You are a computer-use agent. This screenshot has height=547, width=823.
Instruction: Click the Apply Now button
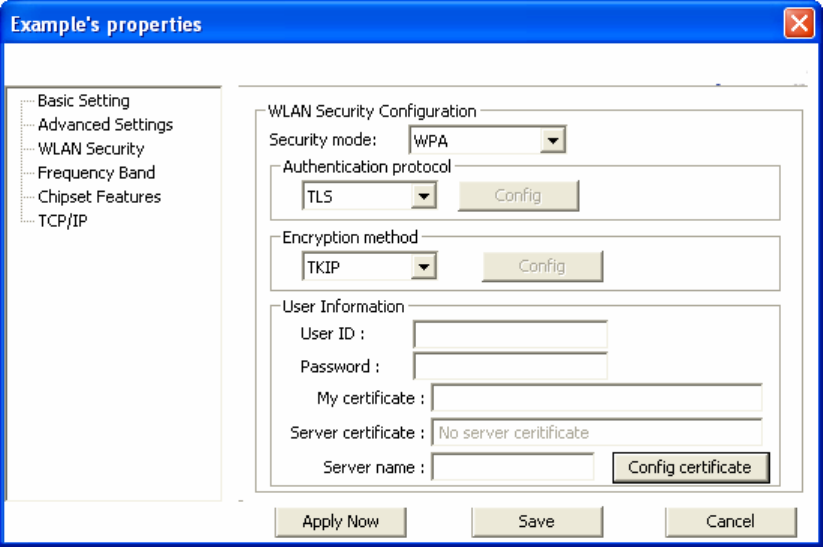click(x=341, y=521)
